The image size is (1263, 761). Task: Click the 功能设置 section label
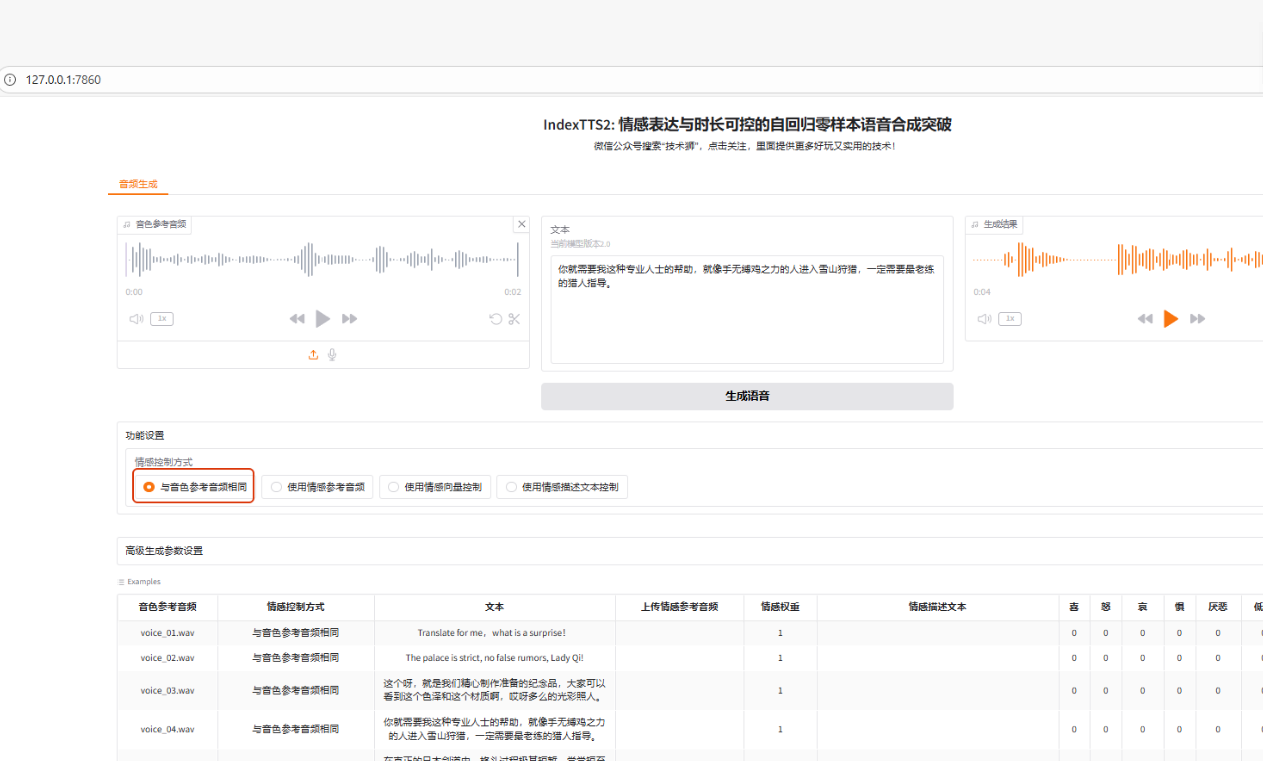tap(145, 436)
